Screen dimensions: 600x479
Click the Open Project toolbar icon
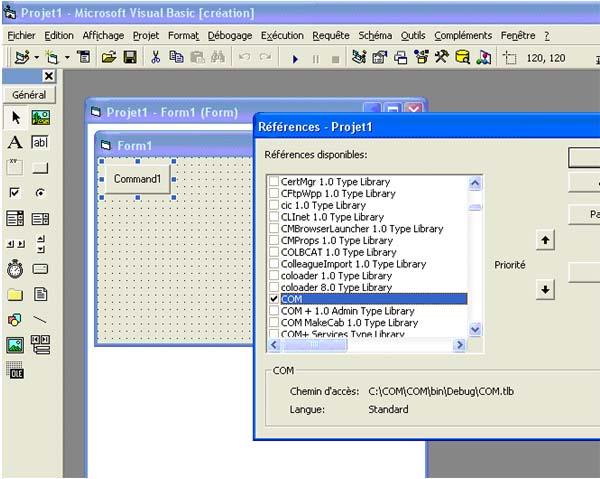(x=109, y=58)
